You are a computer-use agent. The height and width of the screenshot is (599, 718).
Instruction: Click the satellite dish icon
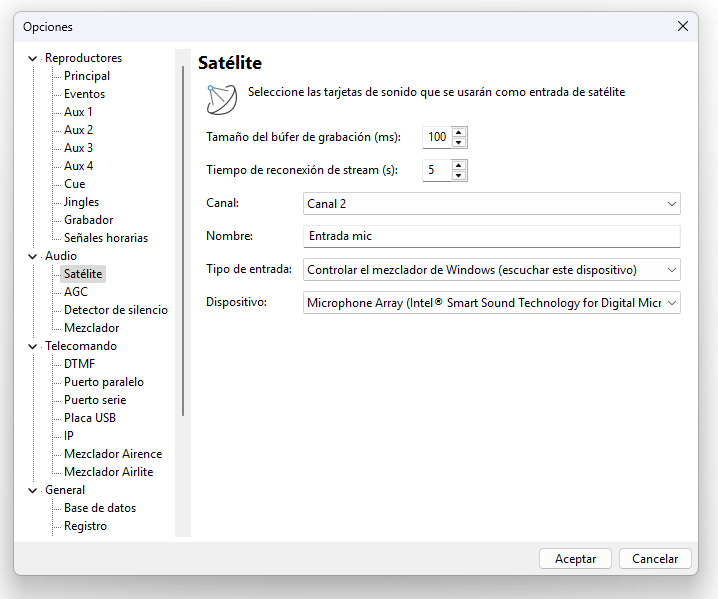click(x=220, y=98)
